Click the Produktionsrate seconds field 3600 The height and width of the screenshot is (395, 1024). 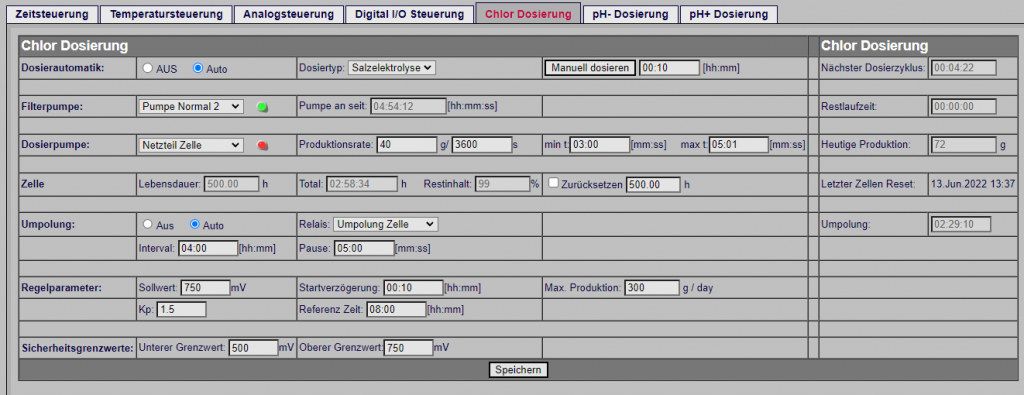481,145
